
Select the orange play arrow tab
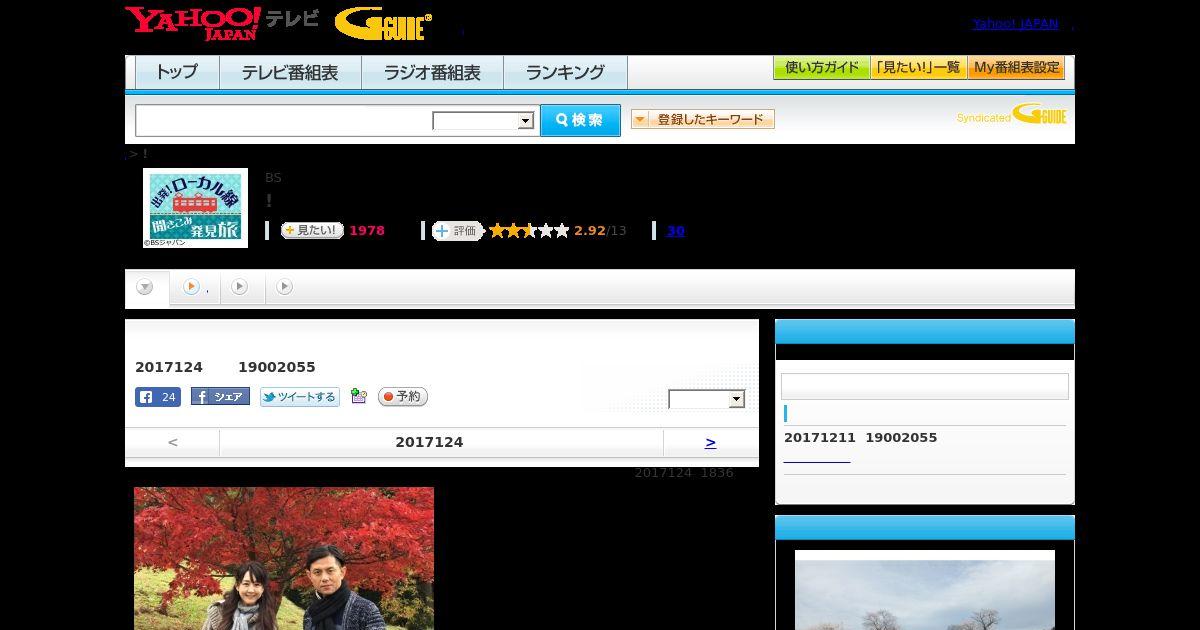(192, 287)
